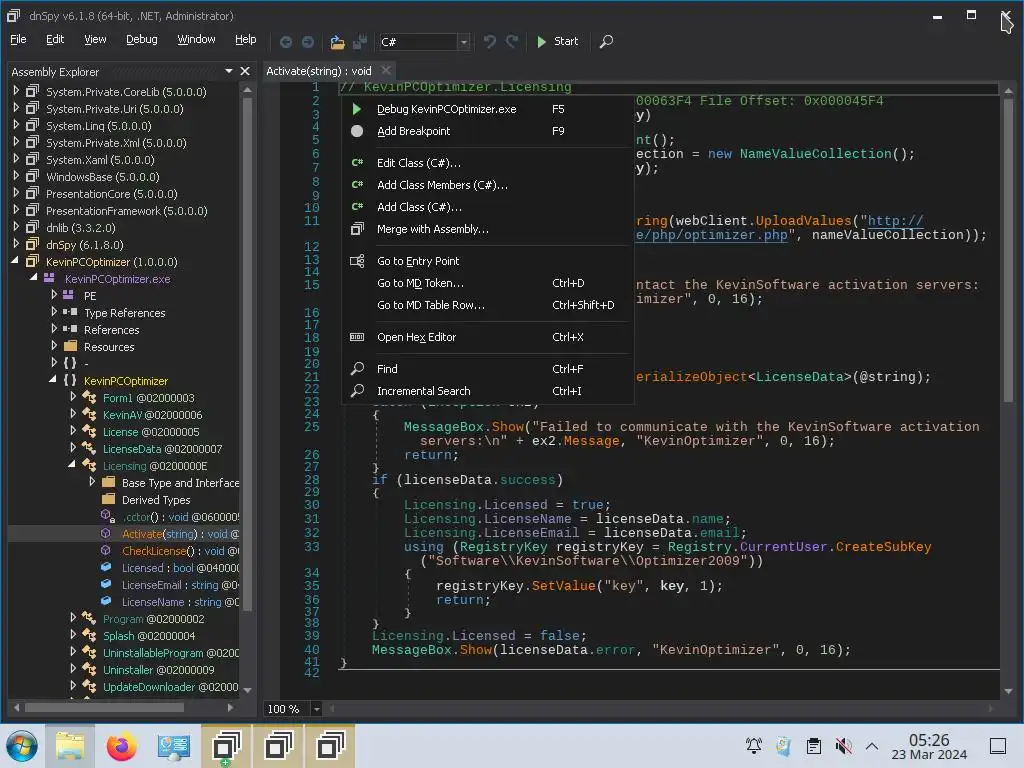This screenshot has width=1024, height=768.
Task: Click the Undo toolbar icon
Action: coord(489,42)
